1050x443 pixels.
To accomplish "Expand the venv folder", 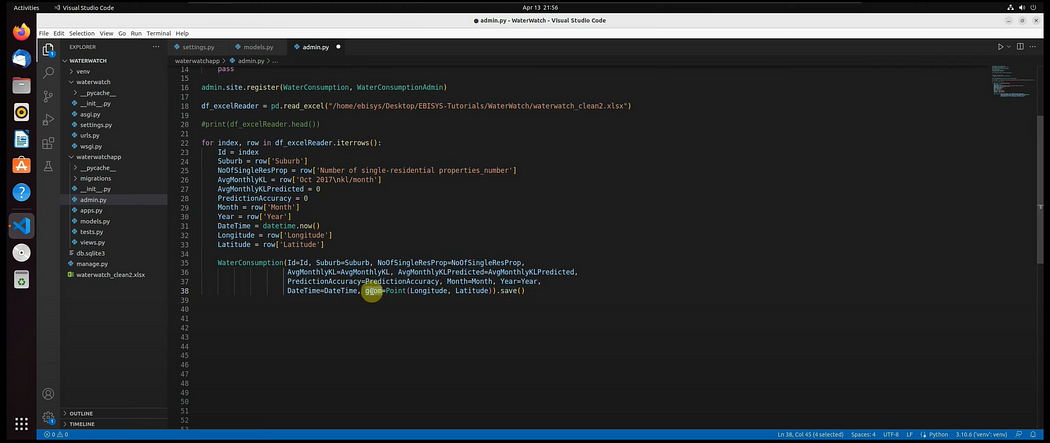I will [82, 72].
